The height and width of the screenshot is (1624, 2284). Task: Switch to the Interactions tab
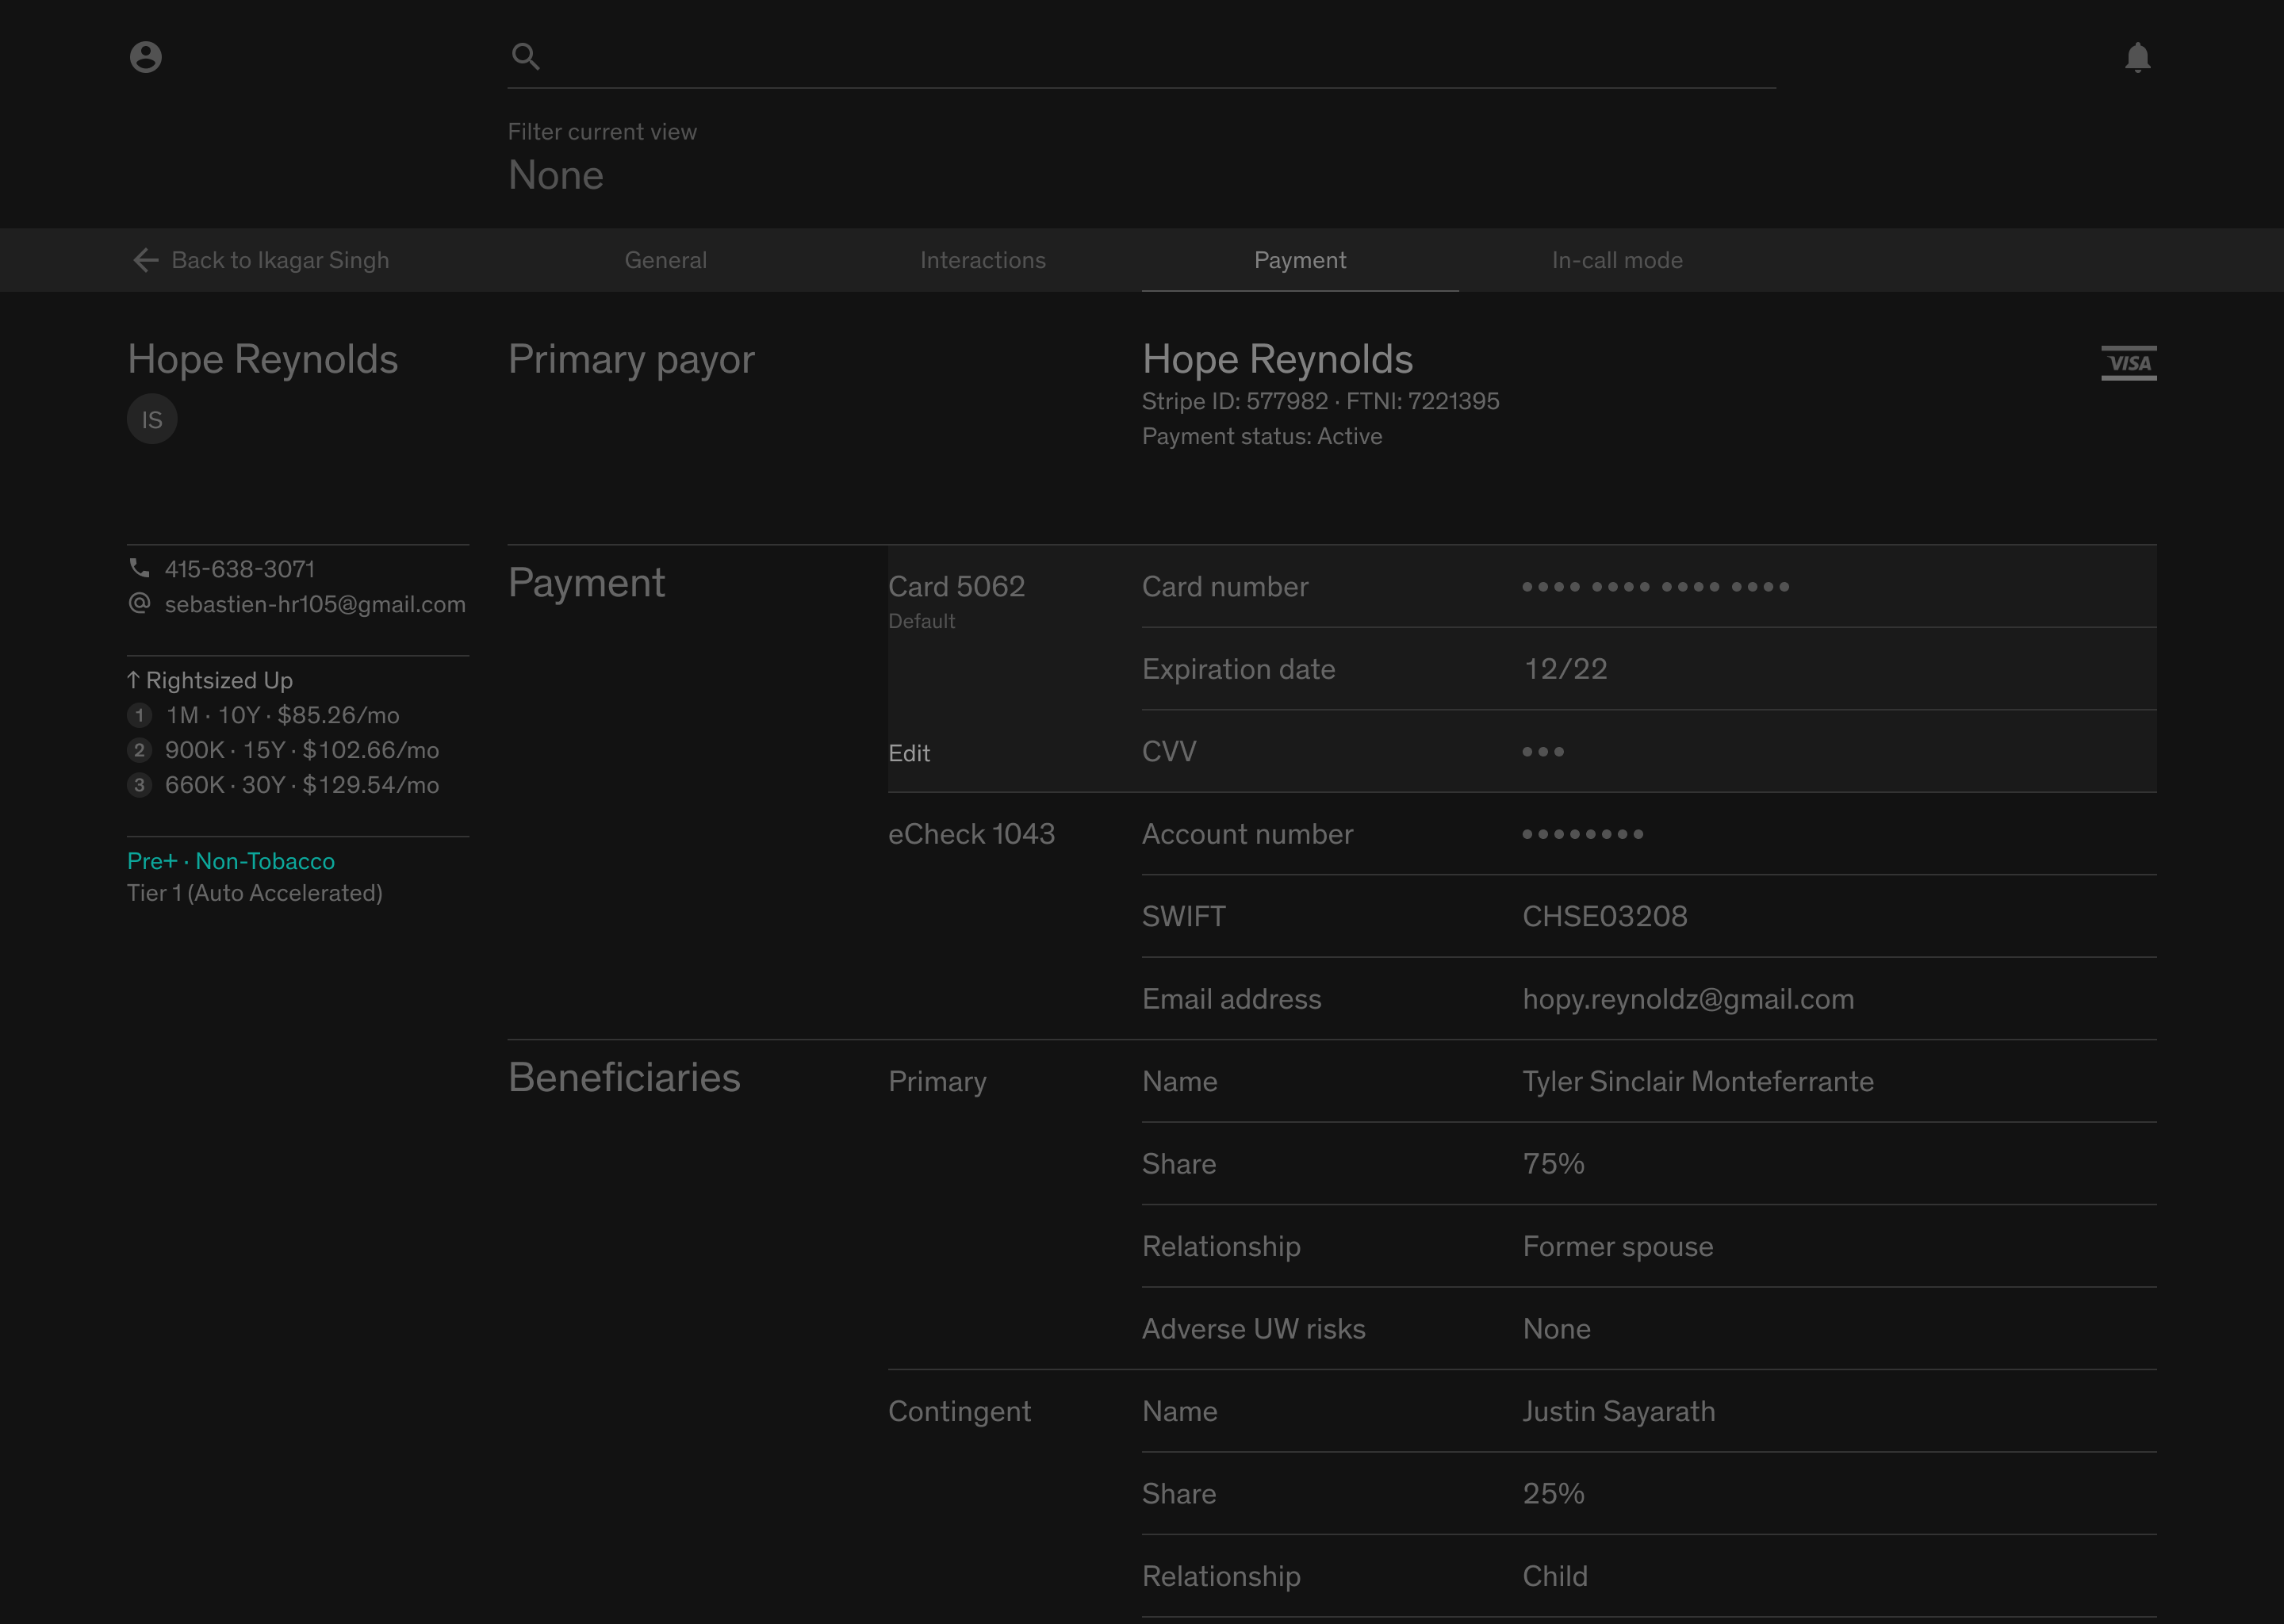pyautogui.click(x=982, y=260)
